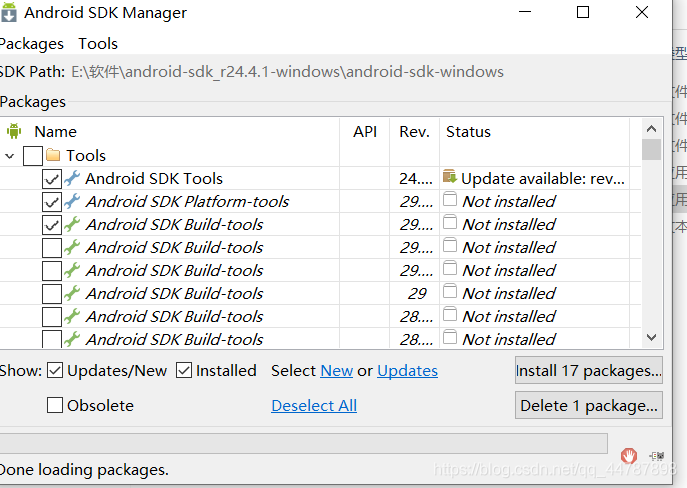
Task: Click the Status column header
Action: click(468, 131)
